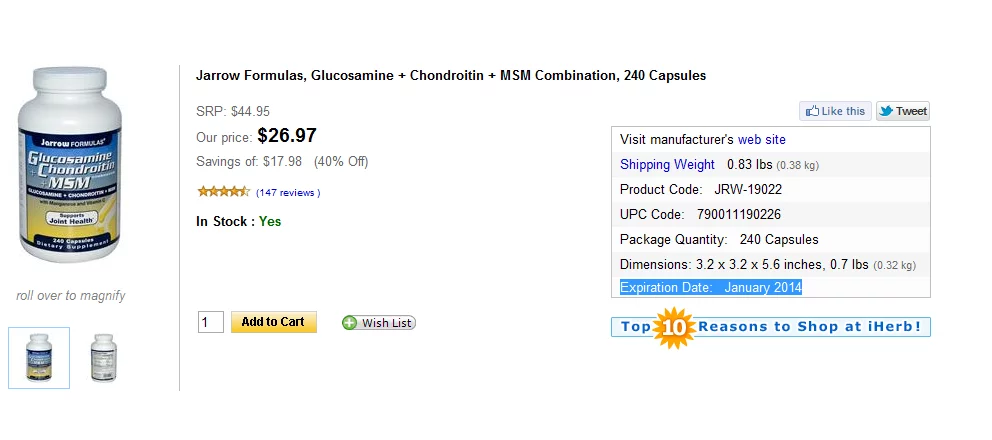Click the Twitter bird Tweet button
The height and width of the screenshot is (440, 992).
tap(903, 111)
